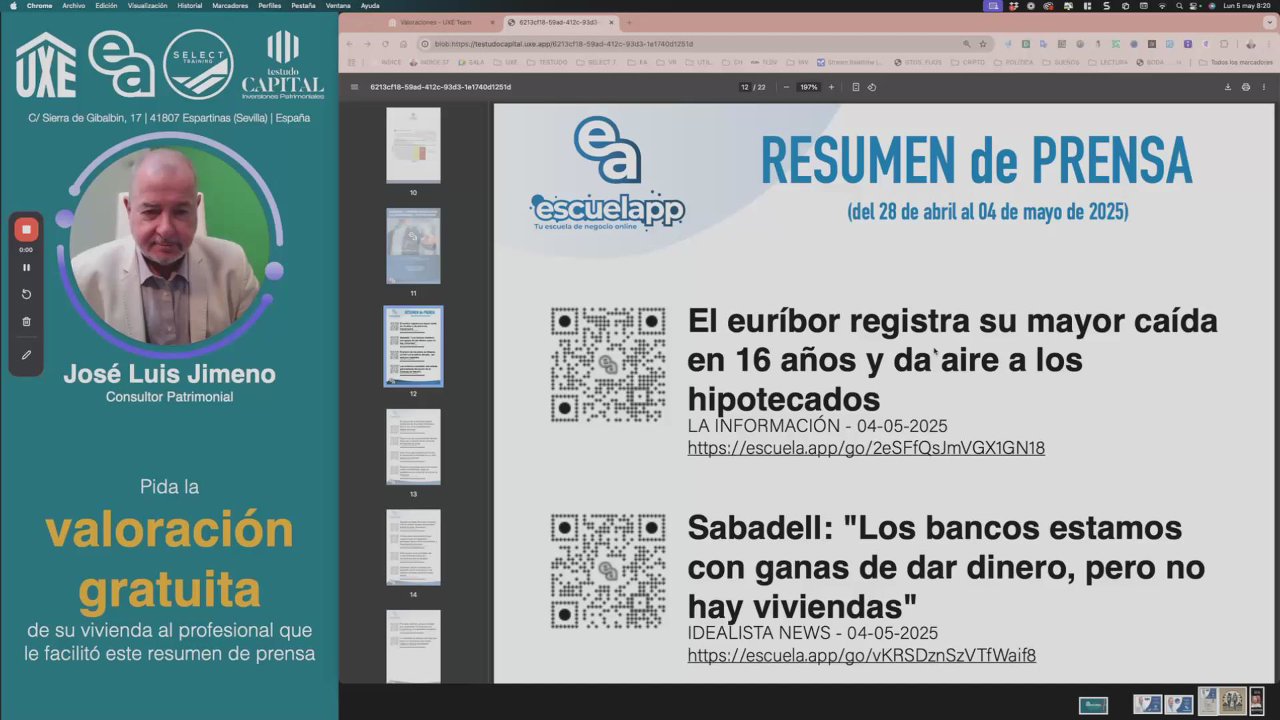Click the Wi-Fi status icon in menu bar
Image resolution: width=1280 pixels, height=720 pixels.
1162,5
